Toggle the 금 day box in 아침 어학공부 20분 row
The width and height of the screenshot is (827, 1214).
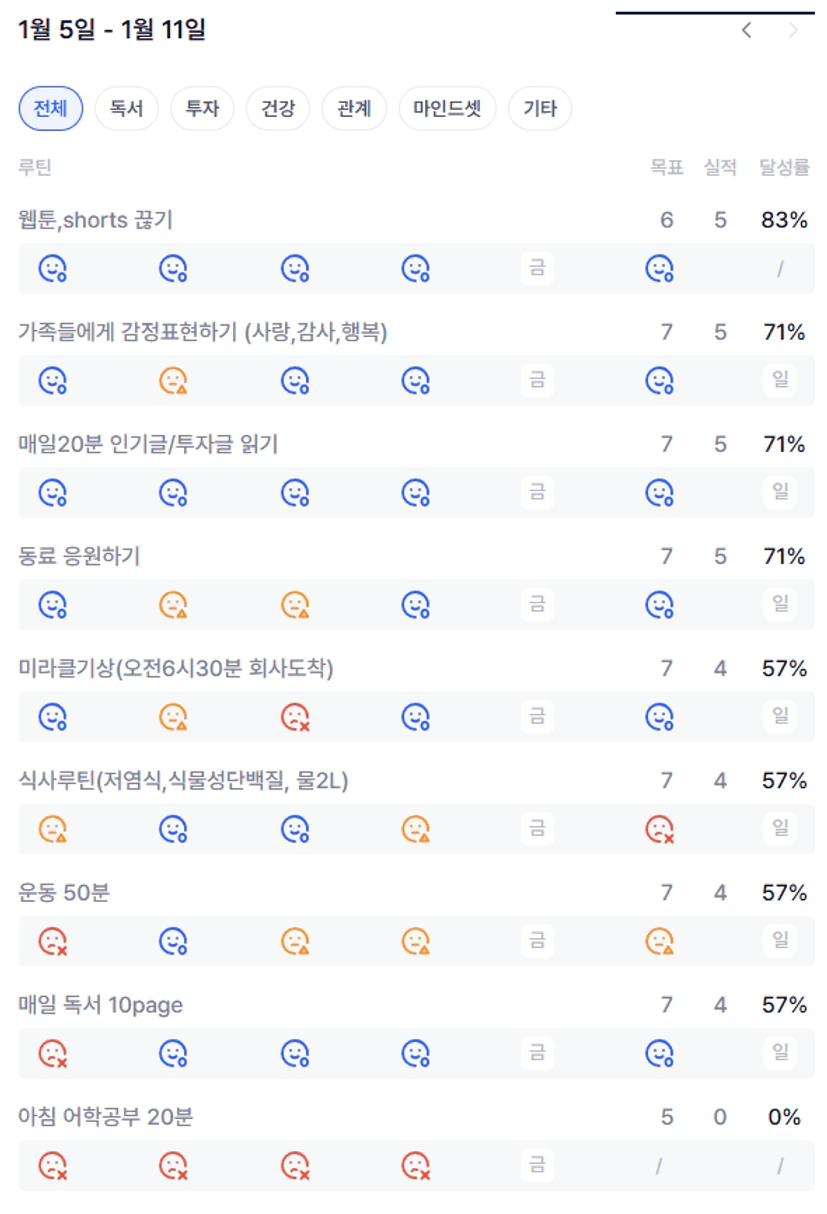point(537,1164)
